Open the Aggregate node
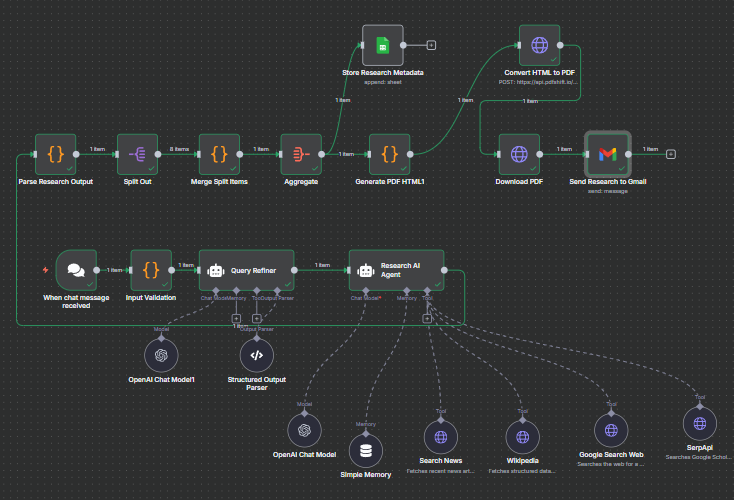This screenshot has width=734, height=500. [x=301, y=154]
